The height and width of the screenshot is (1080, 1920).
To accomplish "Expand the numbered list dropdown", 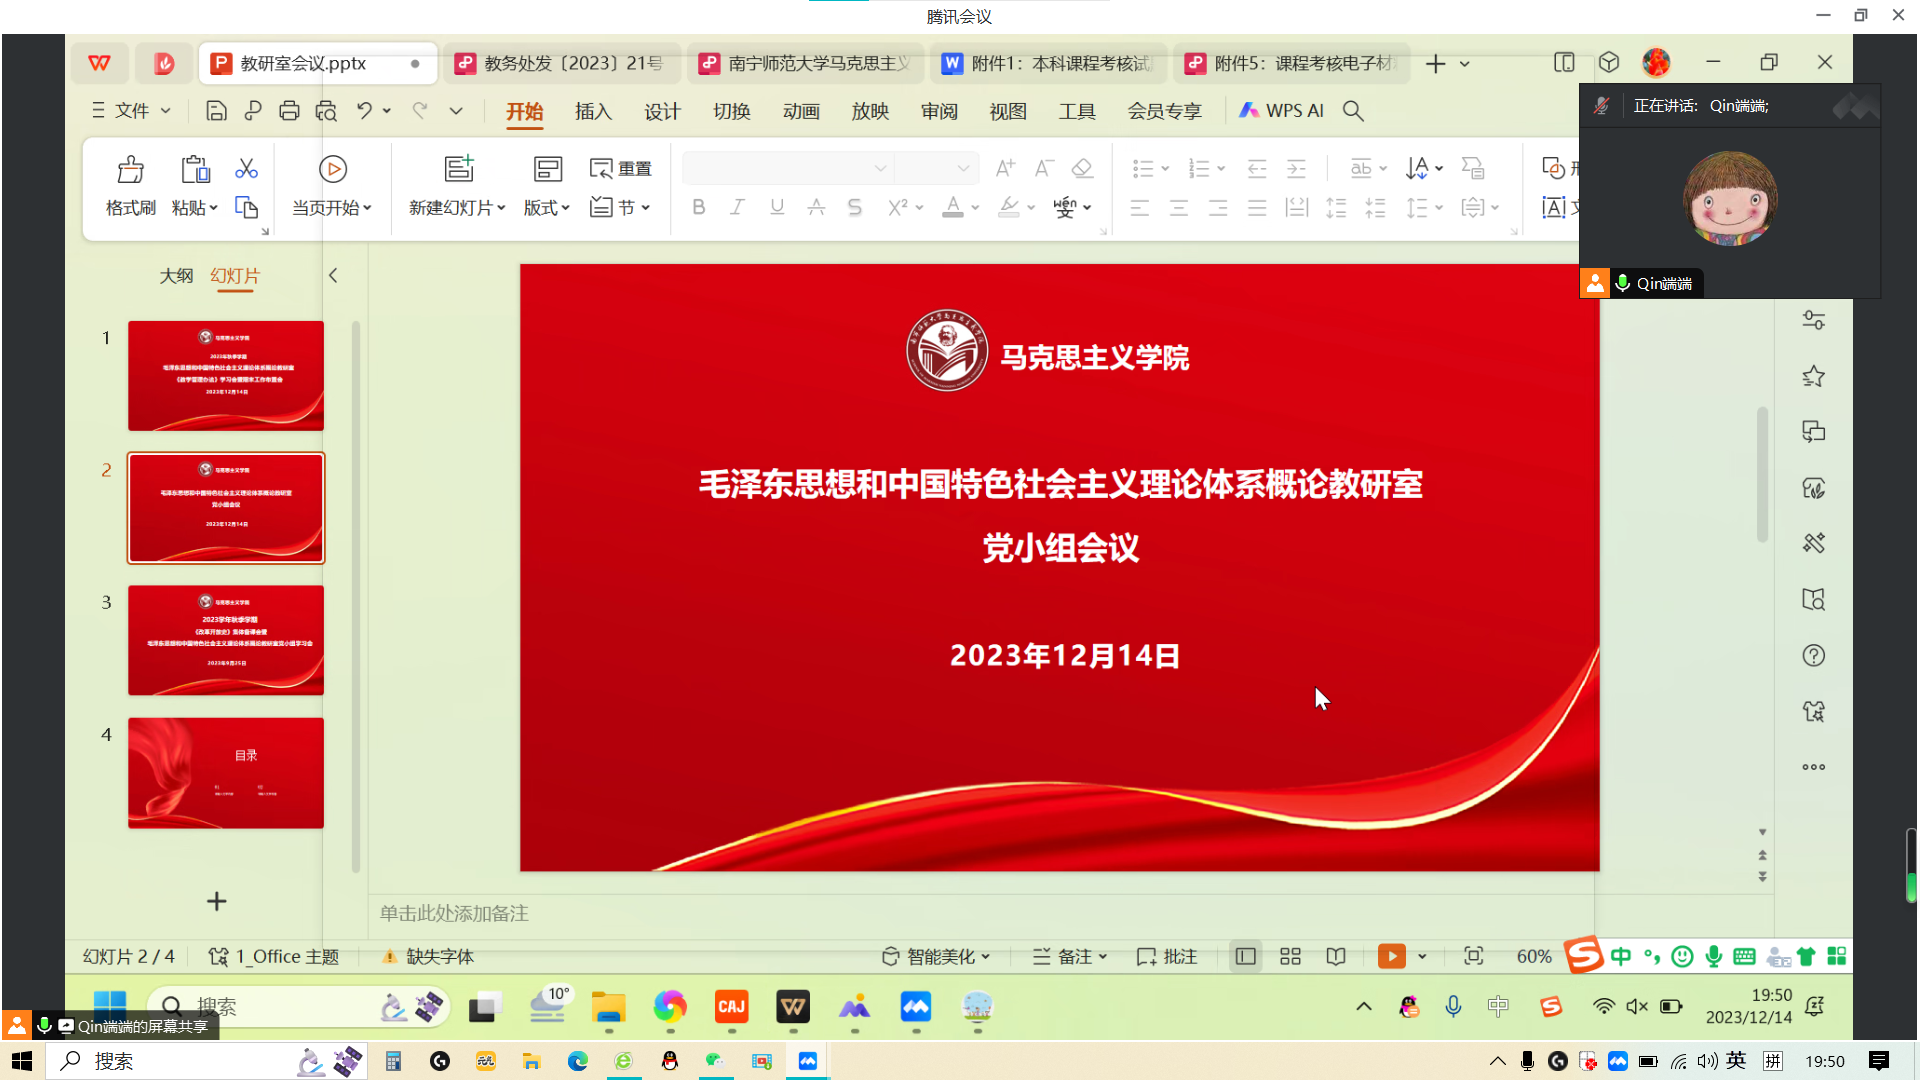I will click(1221, 168).
